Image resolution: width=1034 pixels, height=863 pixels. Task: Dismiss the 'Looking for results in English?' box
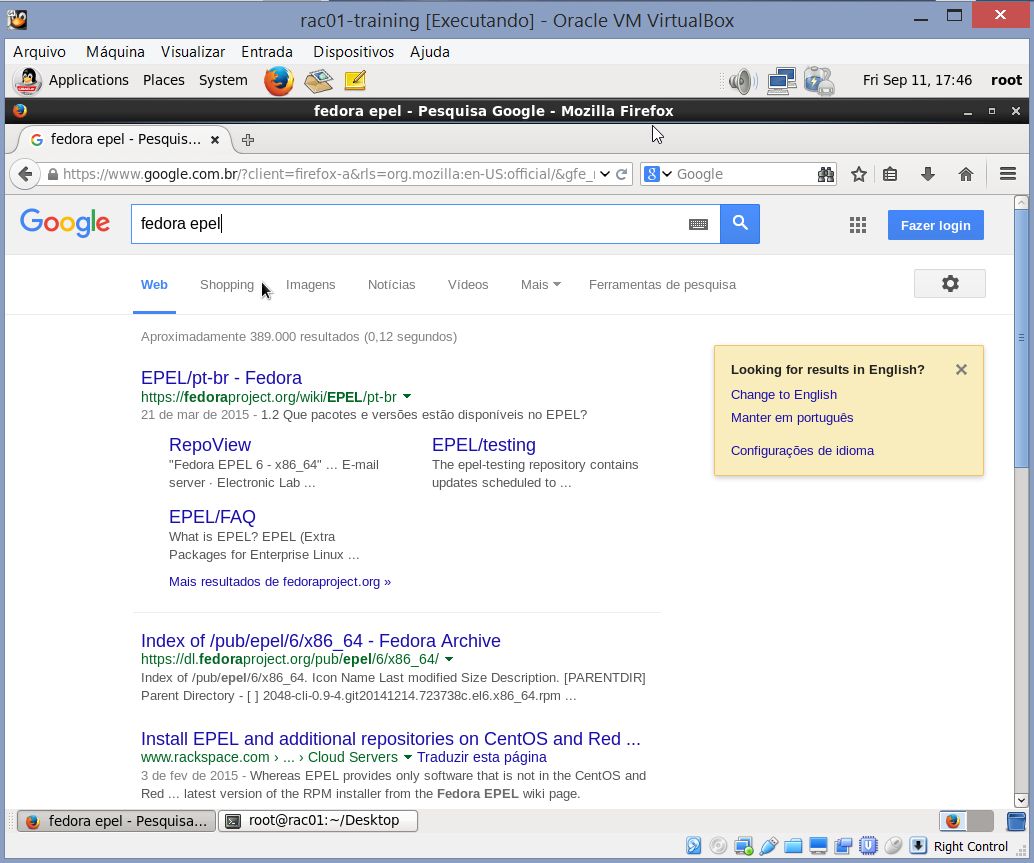click(961, 370)
